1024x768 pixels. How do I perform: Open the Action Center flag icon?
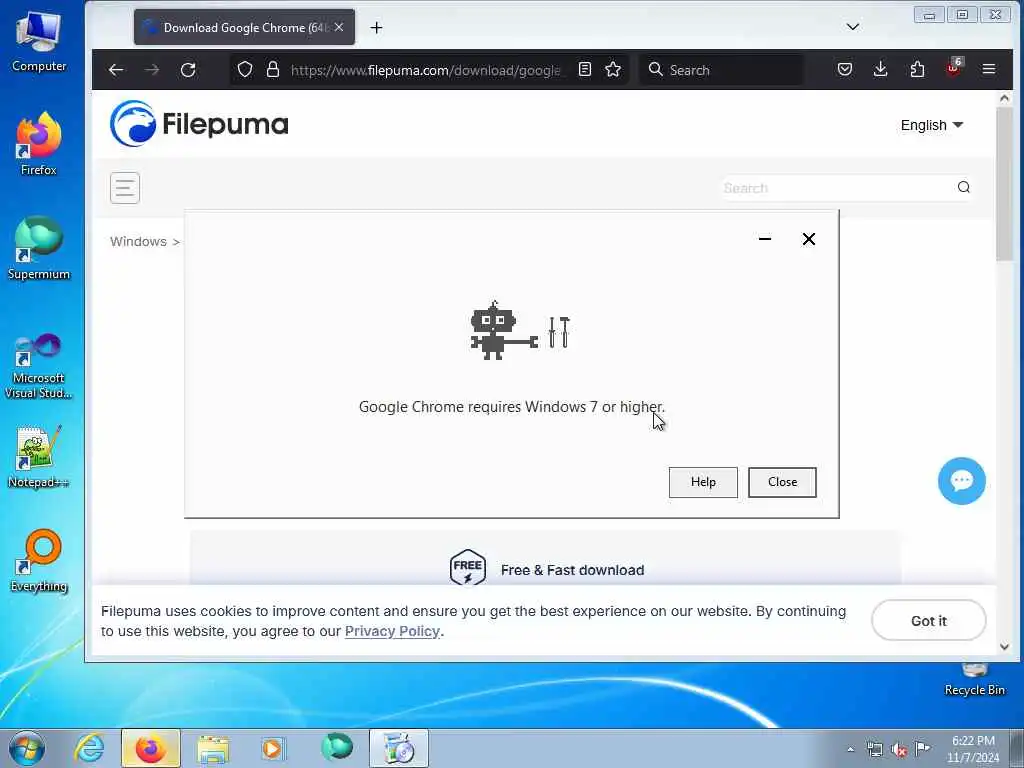922,749
